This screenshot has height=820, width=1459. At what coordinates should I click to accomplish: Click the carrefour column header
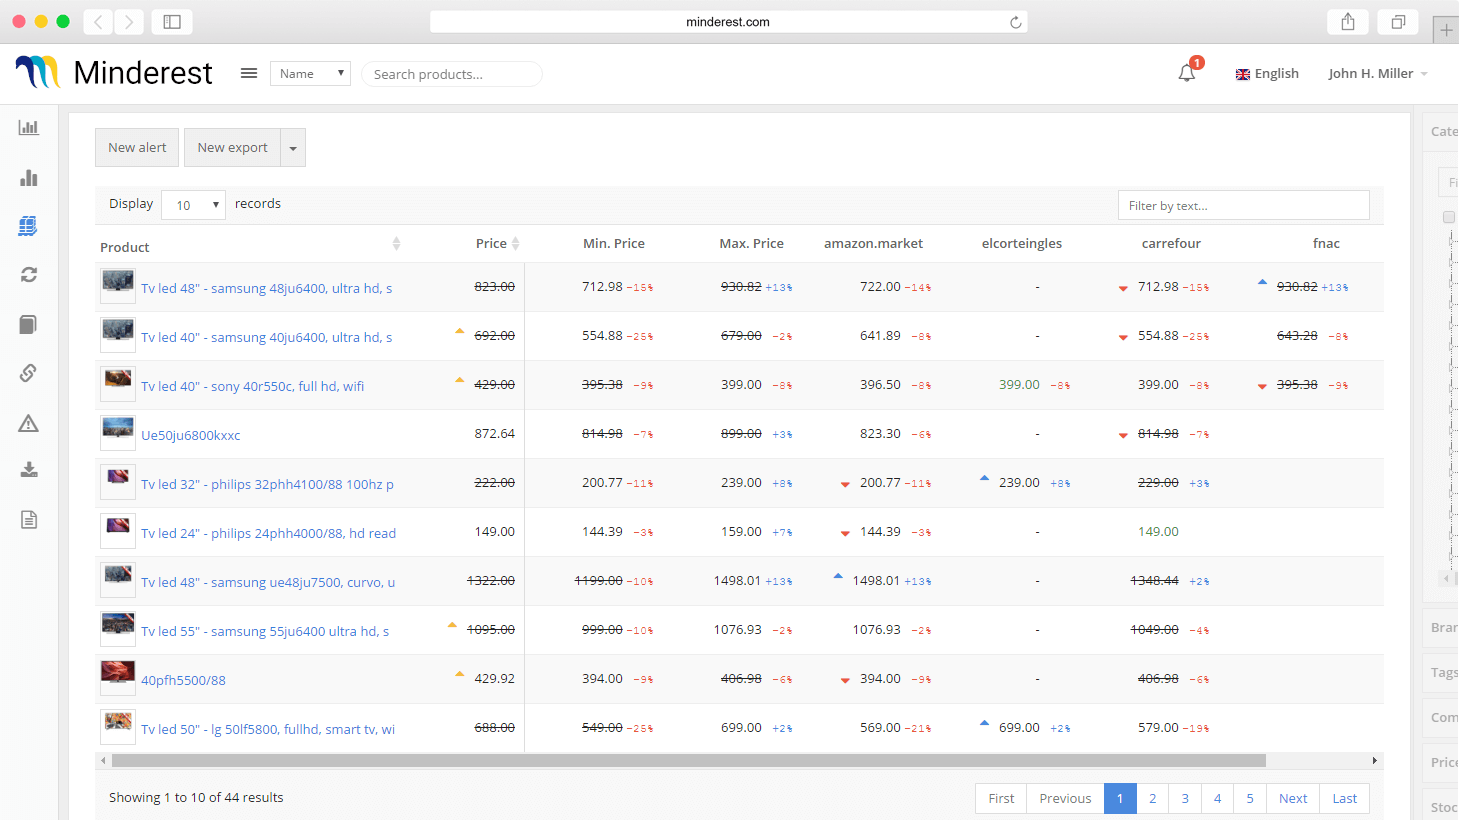(1171, 243)
